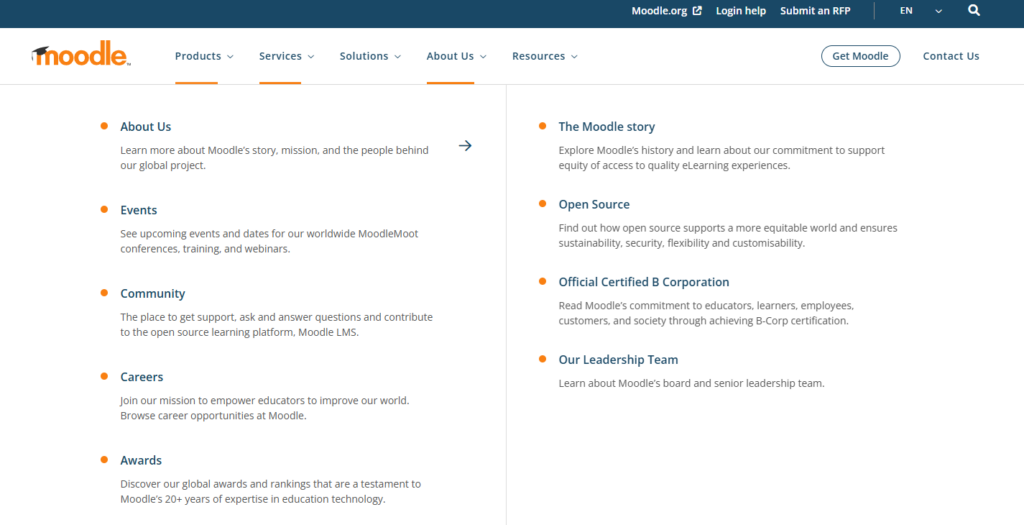Open the Products menu

[198, 56]
